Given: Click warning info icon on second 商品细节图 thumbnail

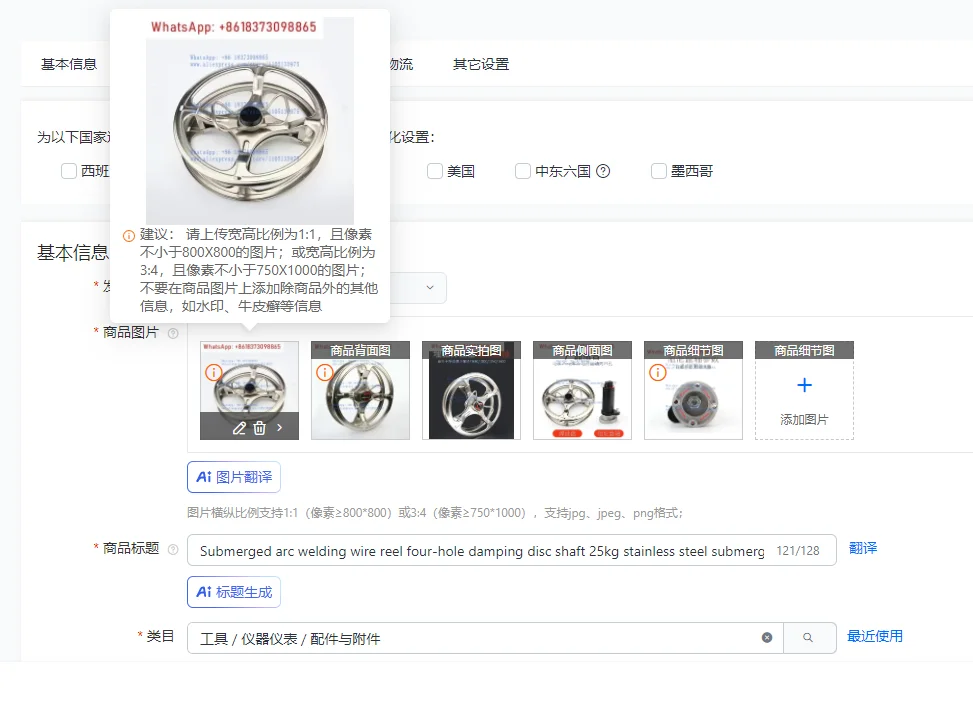Looking at the screenshot, I should (658, 372).
